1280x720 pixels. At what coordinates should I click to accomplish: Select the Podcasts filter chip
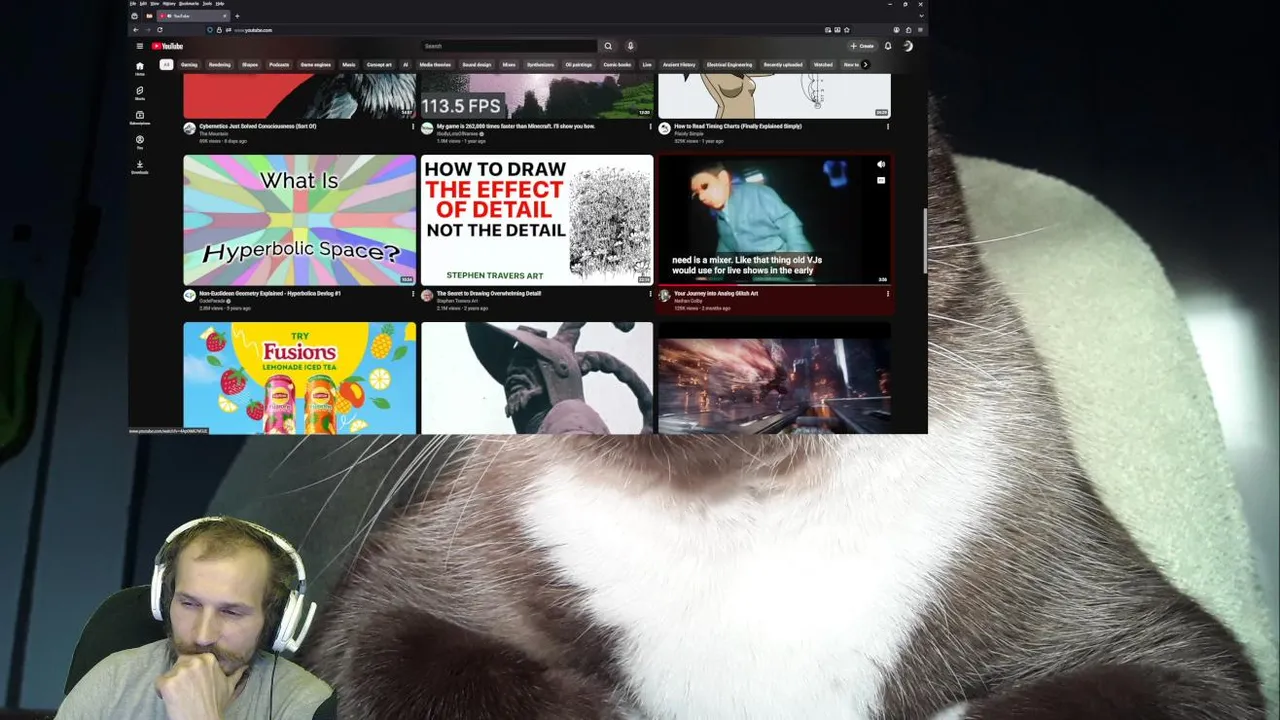(279, 65)
